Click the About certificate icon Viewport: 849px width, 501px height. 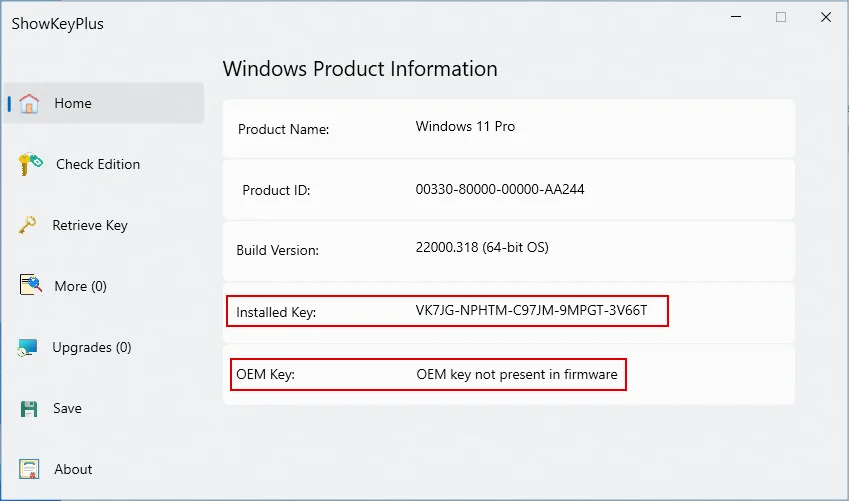pyautogui.click(x=29, y=470)
